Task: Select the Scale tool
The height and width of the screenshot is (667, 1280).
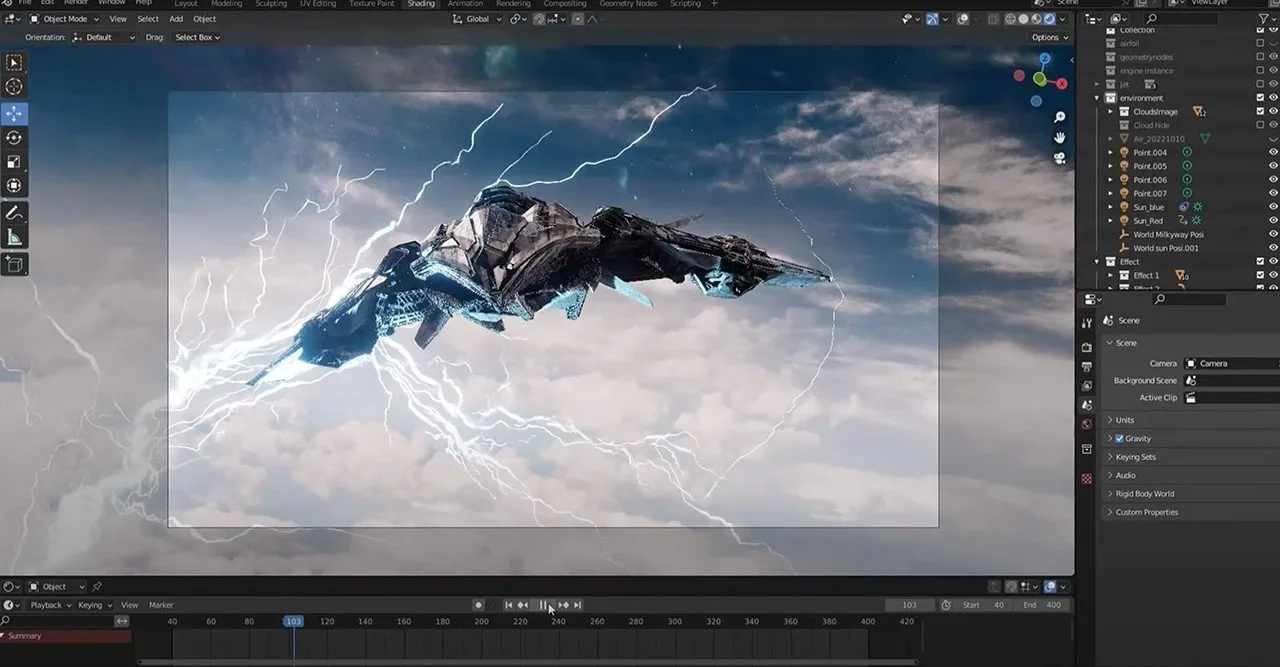Action: click(x=14, y=162)
